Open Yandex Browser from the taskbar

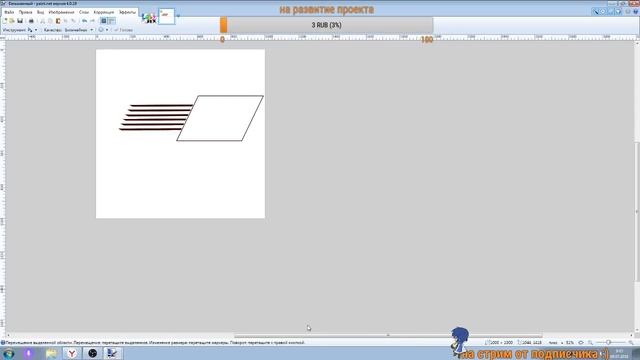pos(72,353)
